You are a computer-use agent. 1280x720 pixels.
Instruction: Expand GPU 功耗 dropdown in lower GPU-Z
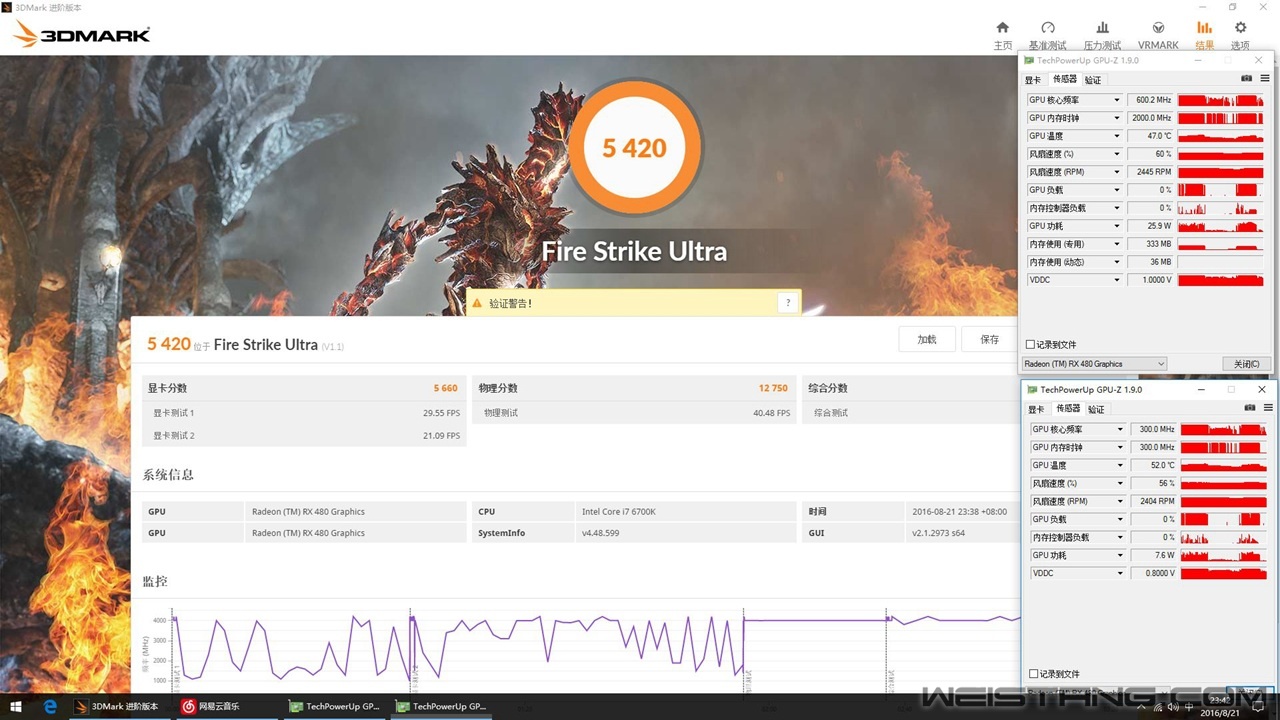(1120, 555)
